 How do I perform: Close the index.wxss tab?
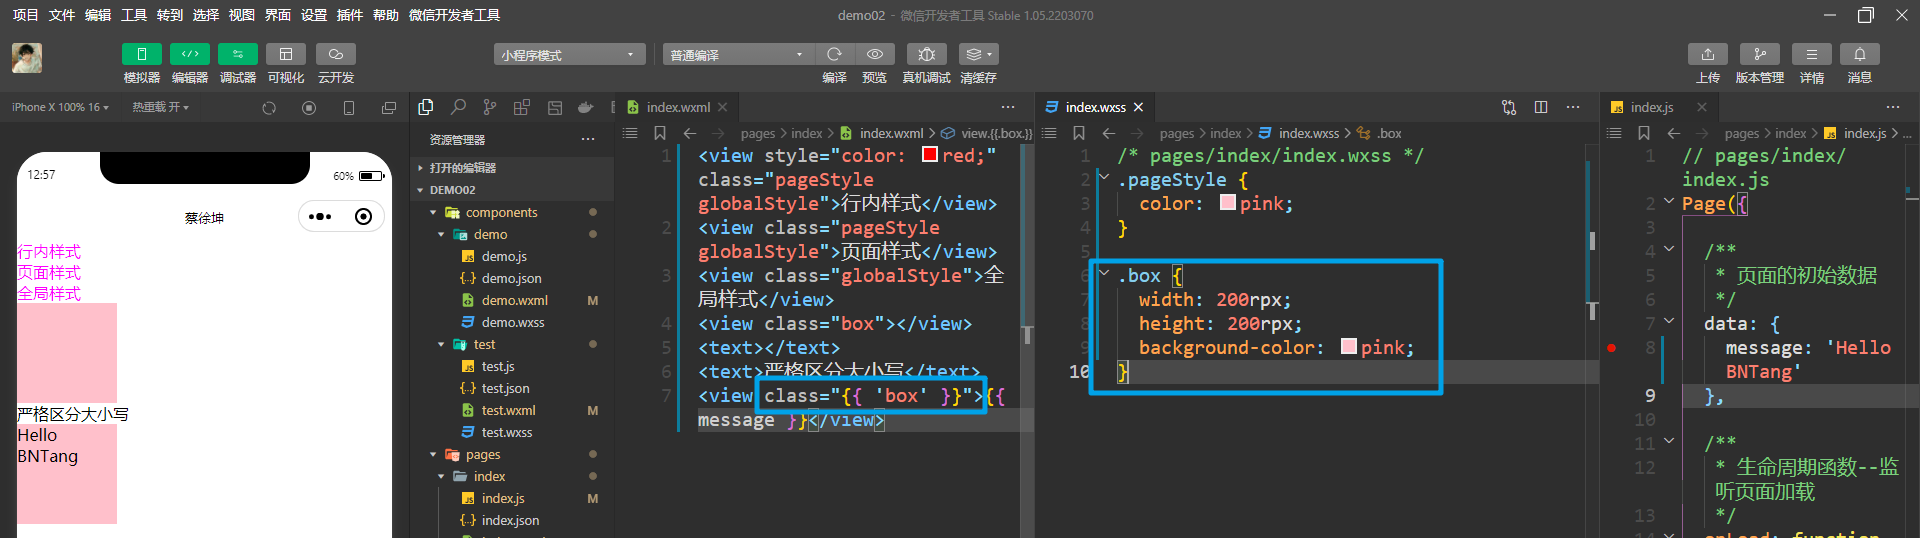[1138, 107]
